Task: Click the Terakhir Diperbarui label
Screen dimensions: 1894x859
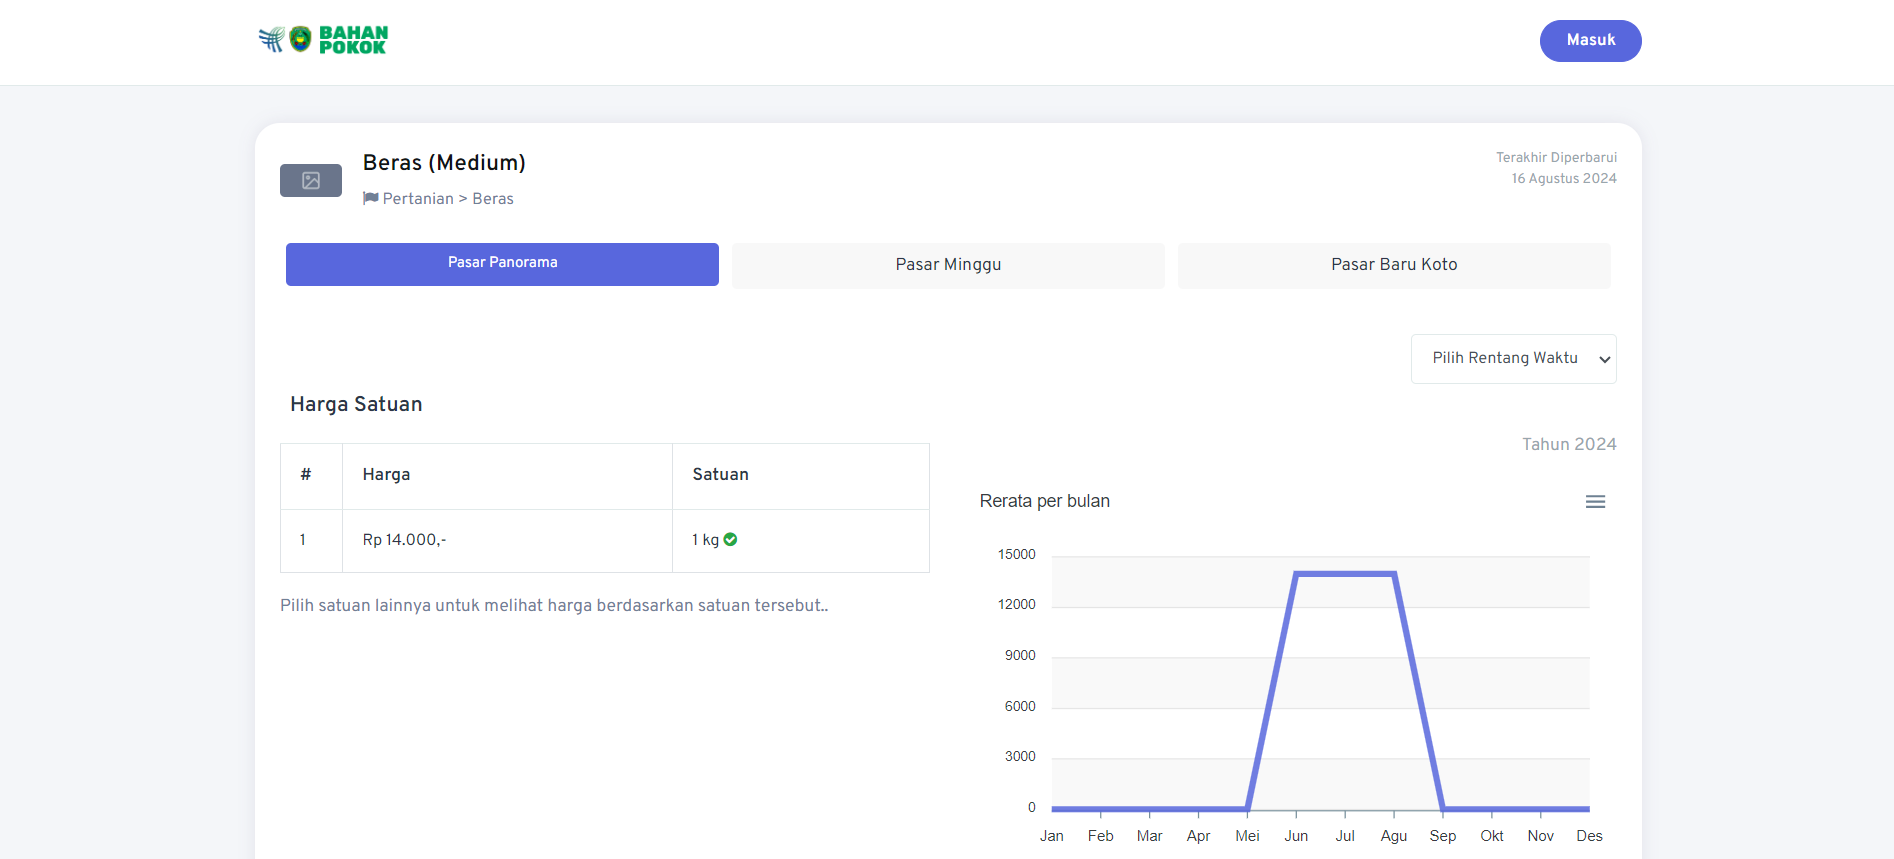Action: 1556,157
